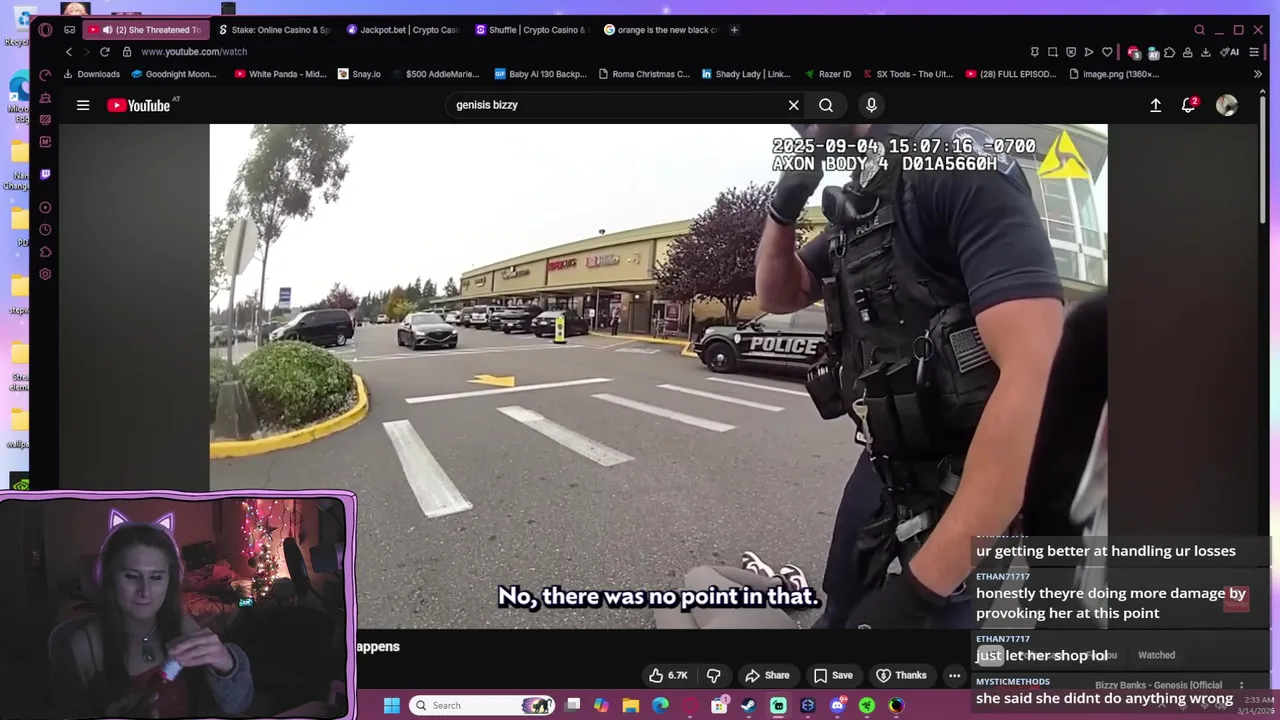Launch Steam from taskbar
1280x720 pixels.
tap(748, 706)
